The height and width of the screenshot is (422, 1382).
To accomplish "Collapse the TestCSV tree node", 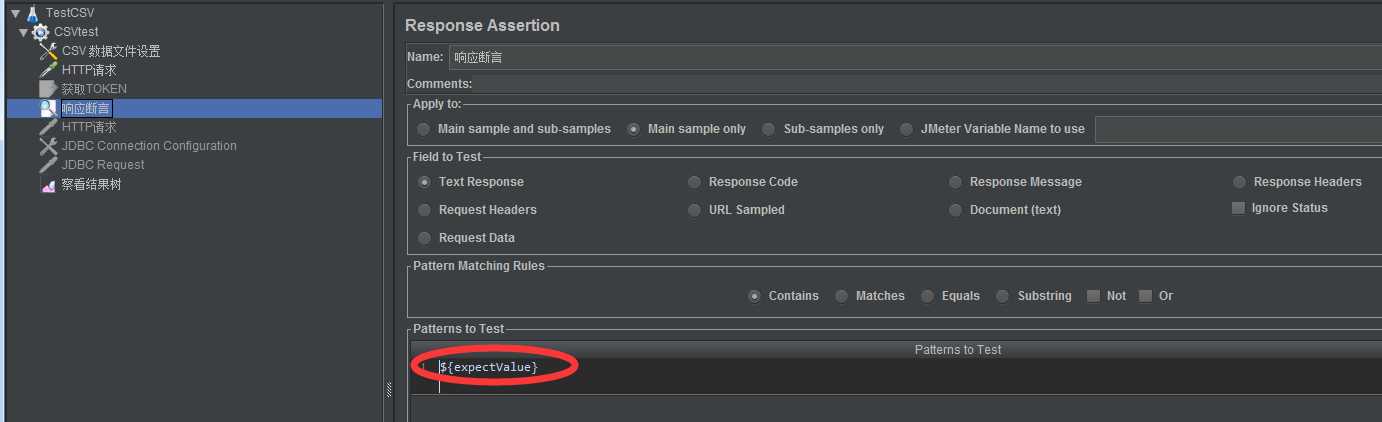I will click(15, 13).
